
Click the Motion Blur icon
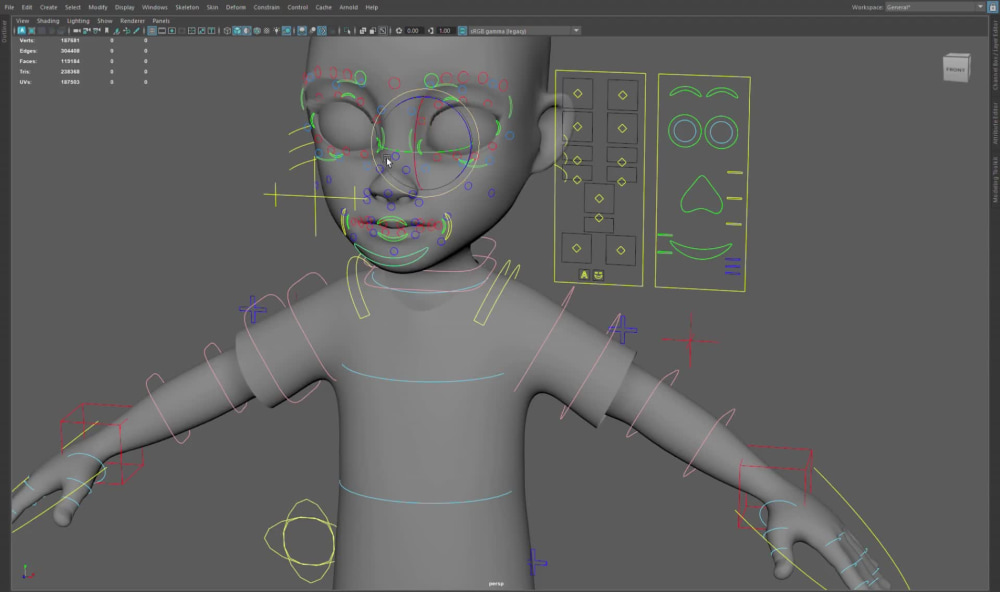tap(312, 31)
